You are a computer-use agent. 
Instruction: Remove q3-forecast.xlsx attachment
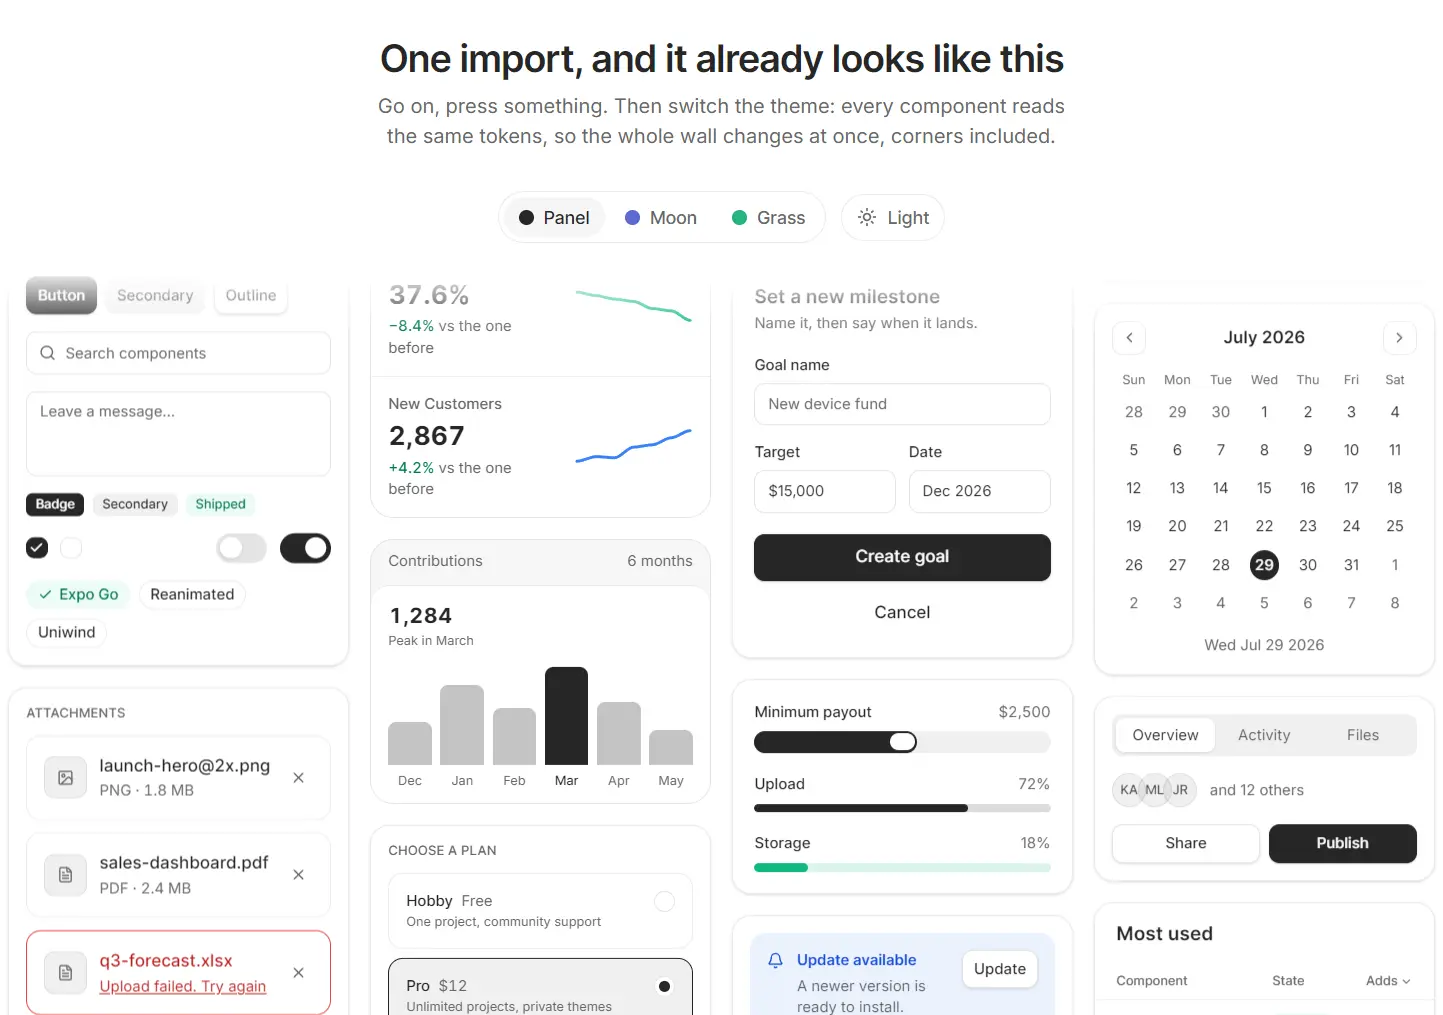(298, 973)
